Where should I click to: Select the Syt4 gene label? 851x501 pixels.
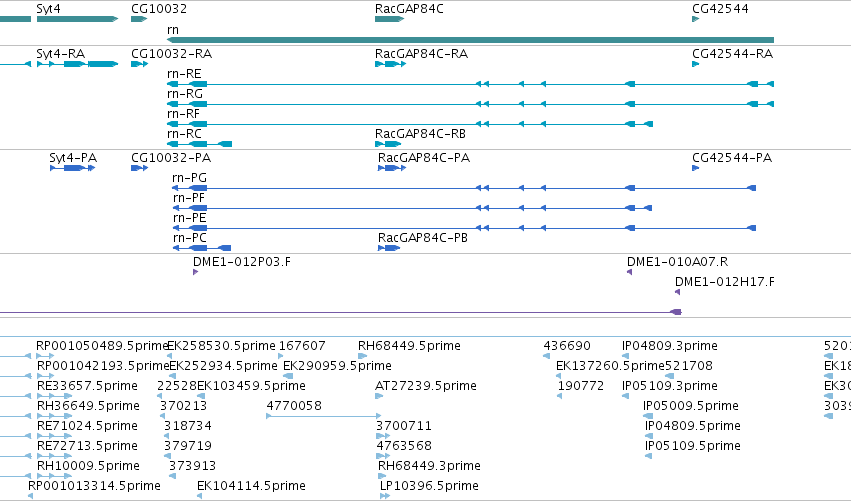pyautogui.click(x=48, y=9)
